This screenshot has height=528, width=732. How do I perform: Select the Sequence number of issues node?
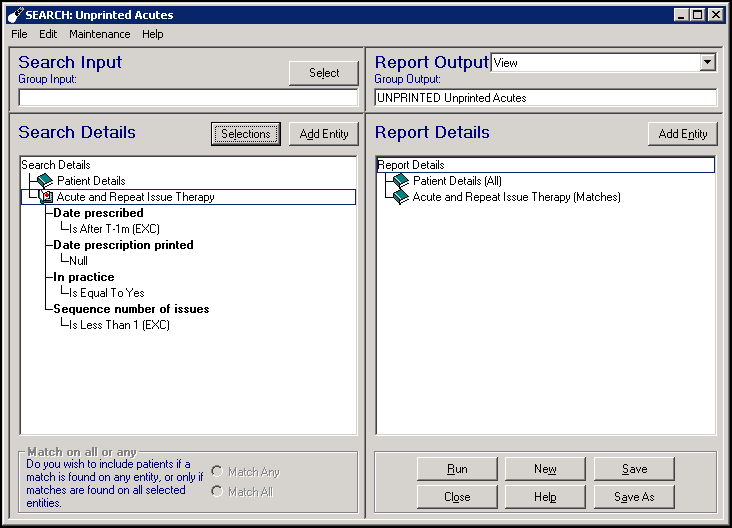tap(131, 309)
